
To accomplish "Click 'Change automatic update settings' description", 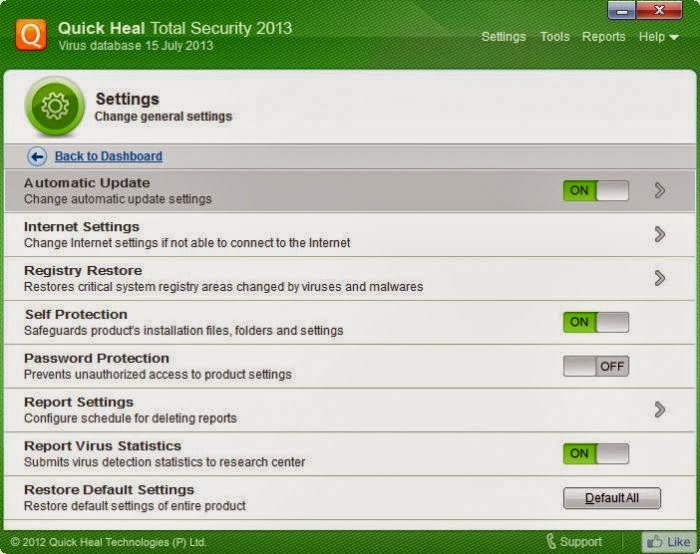I will pyautogui.click(x=118, y=199).
